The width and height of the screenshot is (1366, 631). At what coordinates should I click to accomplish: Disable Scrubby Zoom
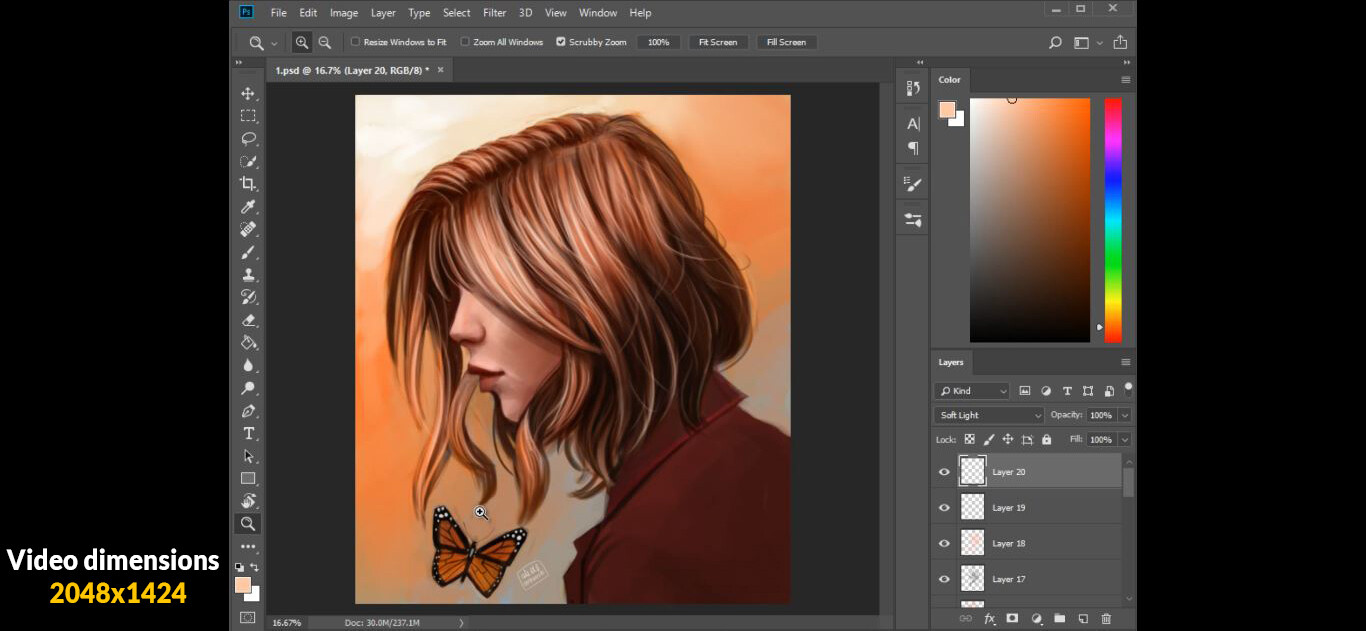561,42
